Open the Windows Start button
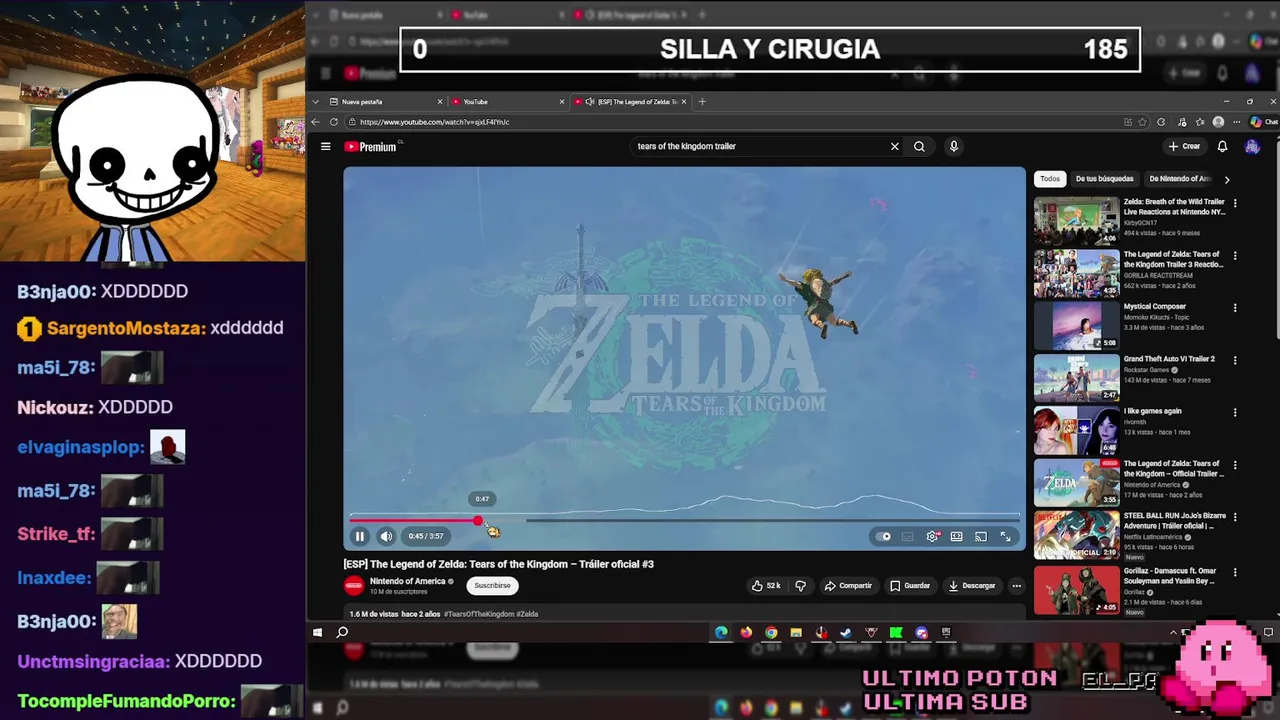The image size is (1280, 720). click(x=318, y=632)
